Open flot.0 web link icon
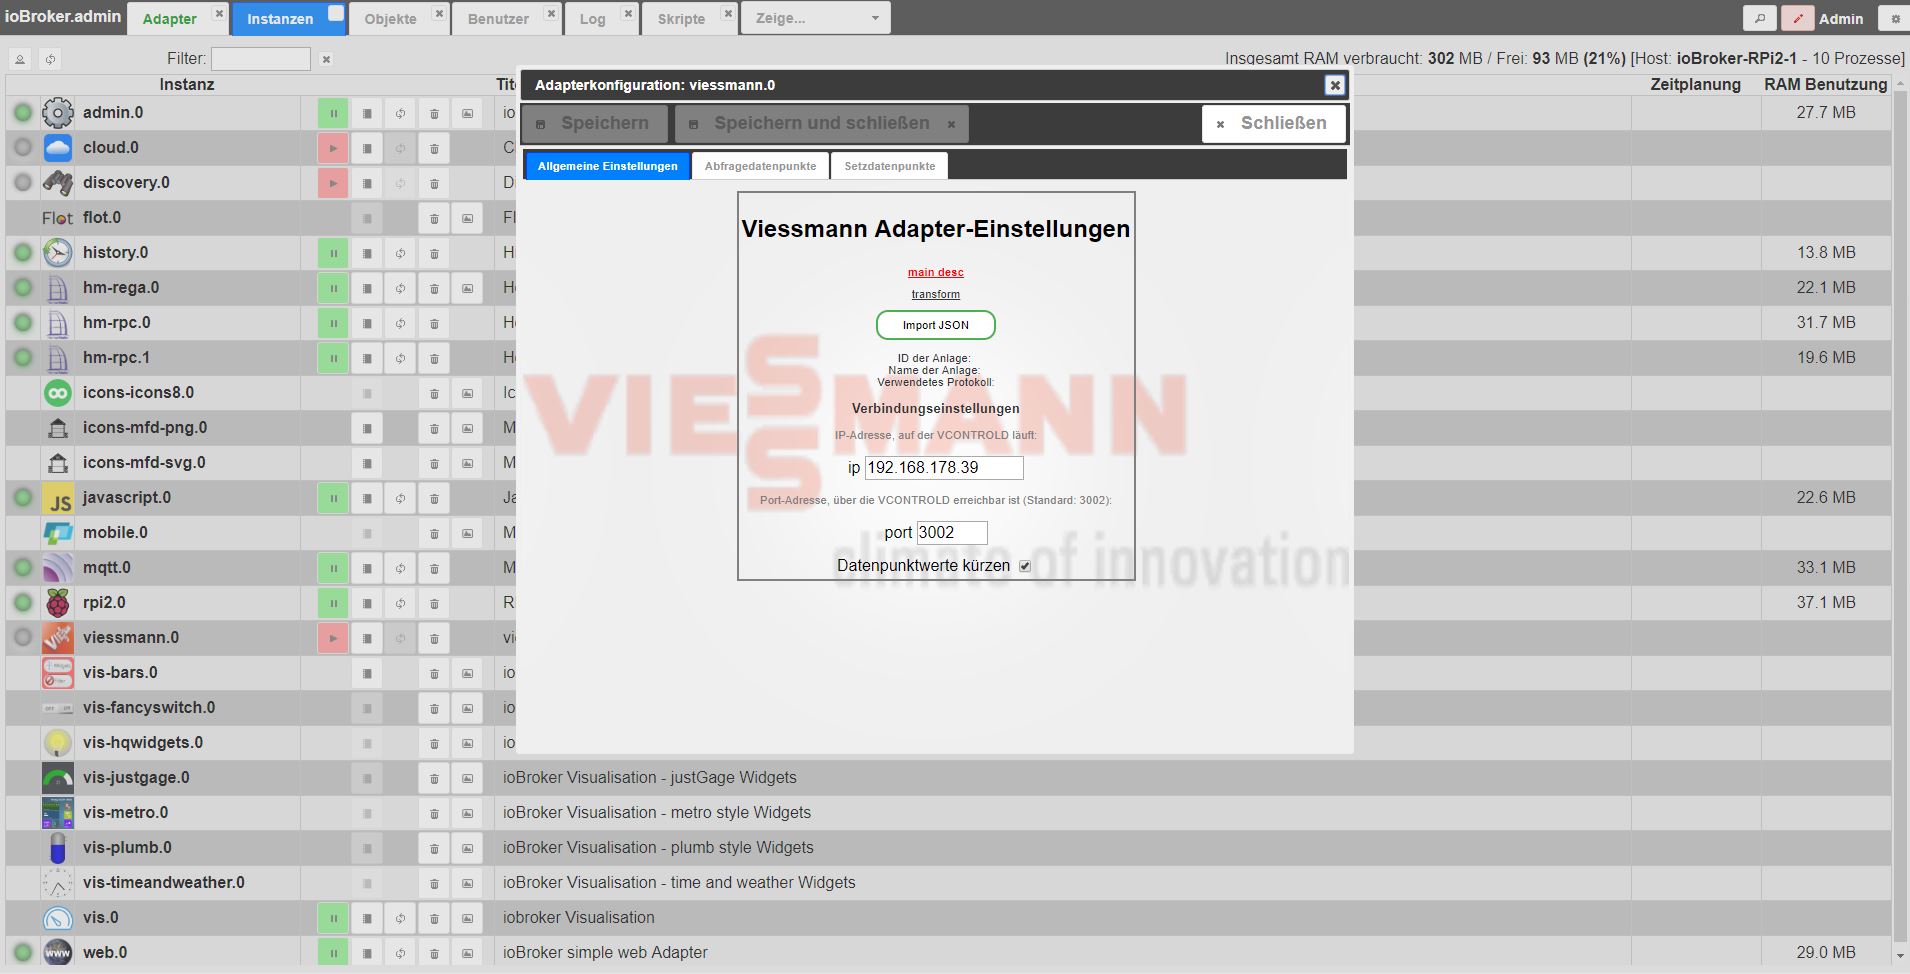The width and height of the screenshot is (1910, 974). coord(467,218)
